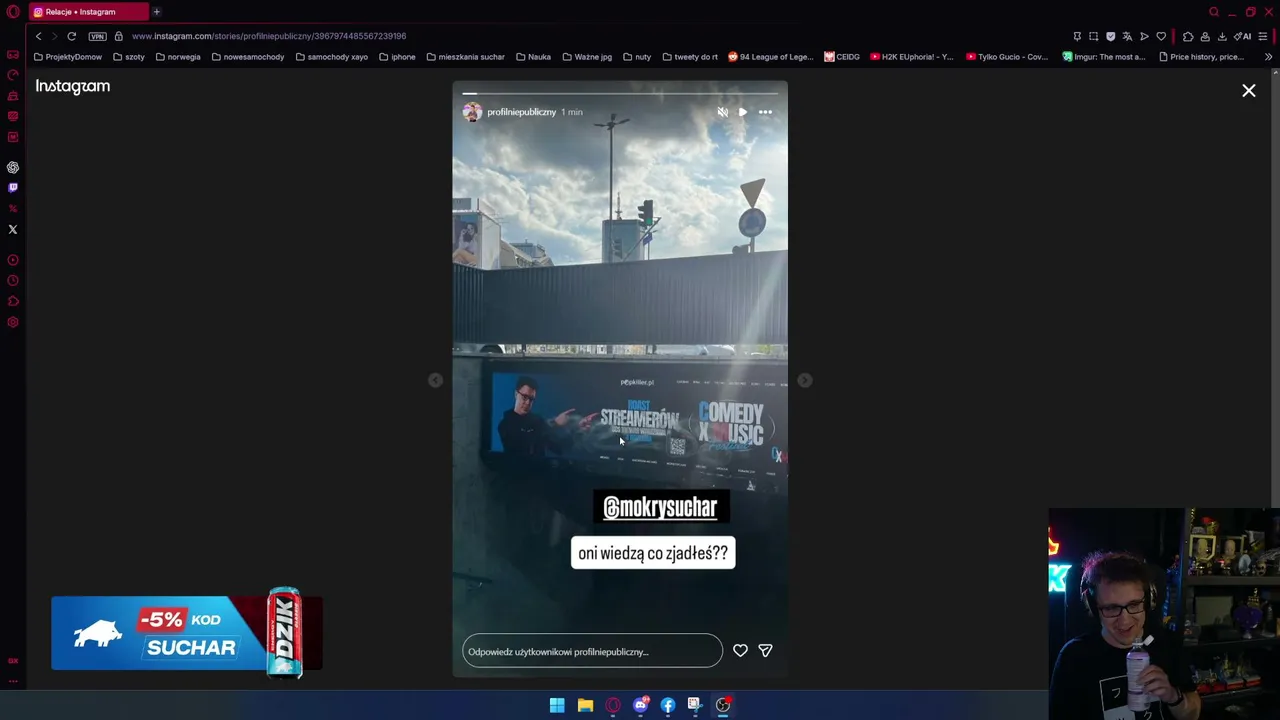Image resolution: width=1280 pixels, height=720 pixels.
Task: View site security padlock info
Action: coord(118,36)
